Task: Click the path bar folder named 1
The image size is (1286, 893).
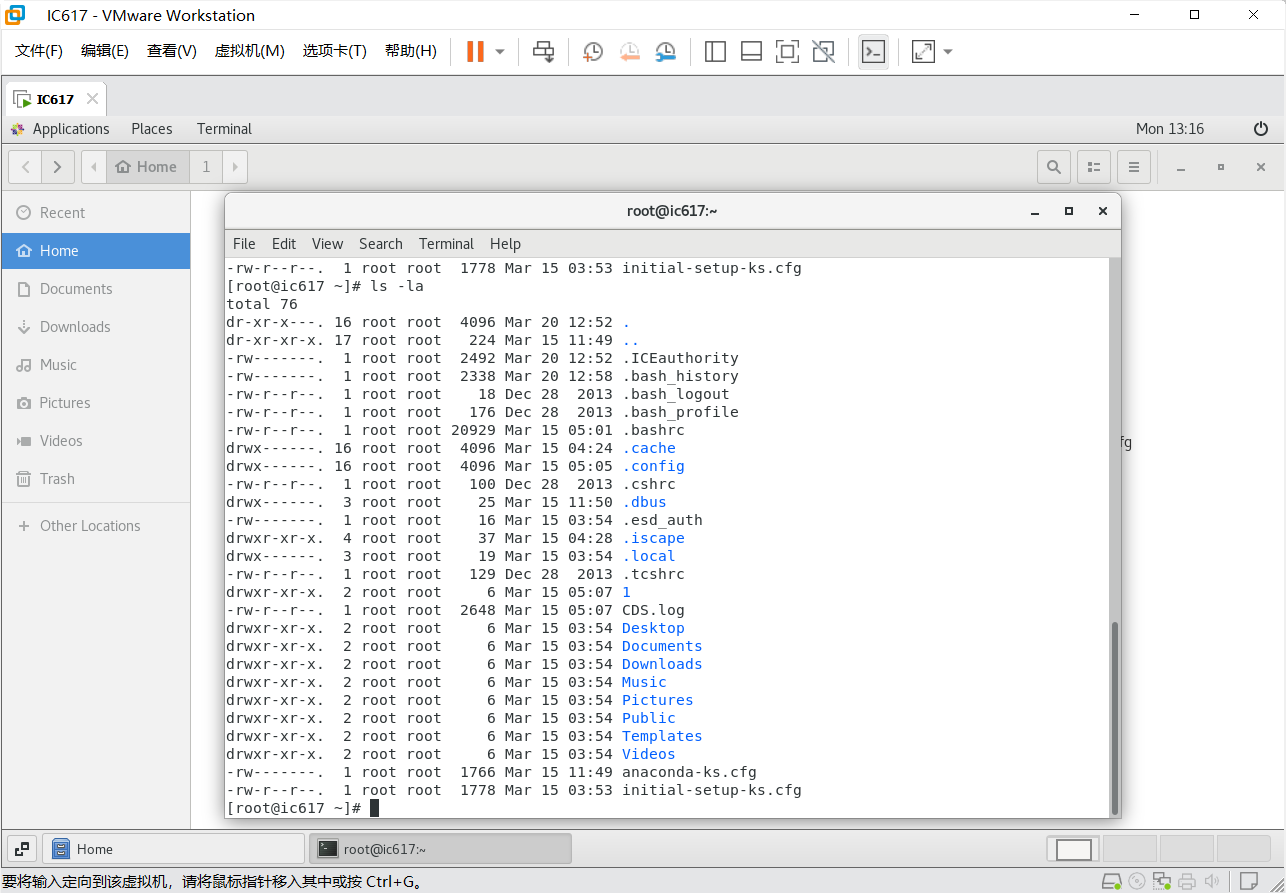Action: [x=206, y=167]
